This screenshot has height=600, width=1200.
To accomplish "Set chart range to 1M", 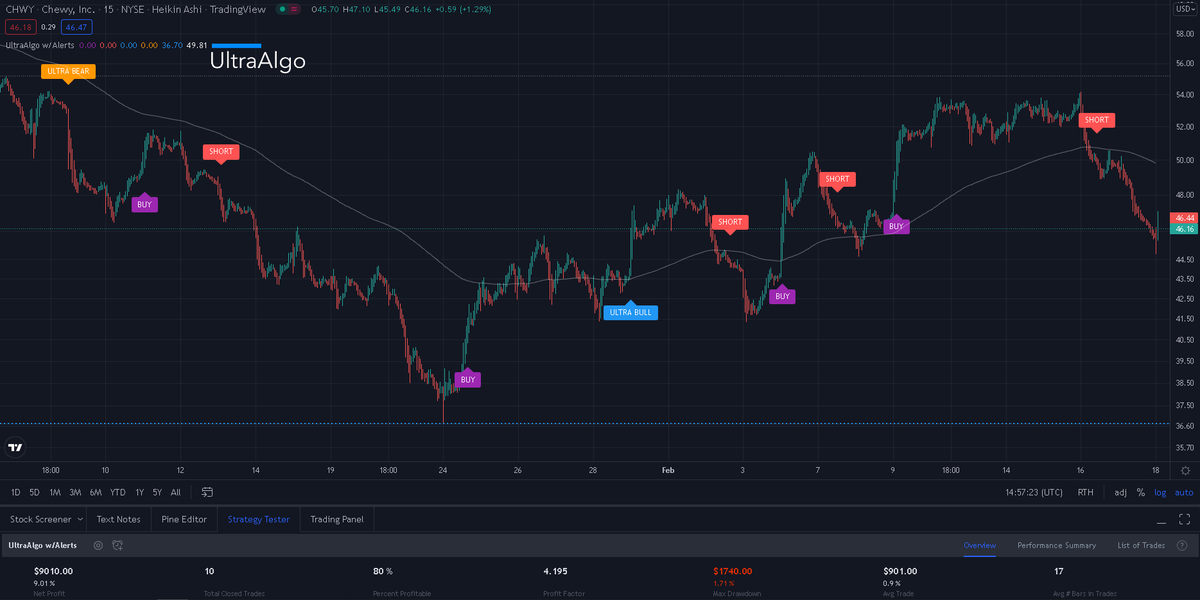I will (55, 492).
